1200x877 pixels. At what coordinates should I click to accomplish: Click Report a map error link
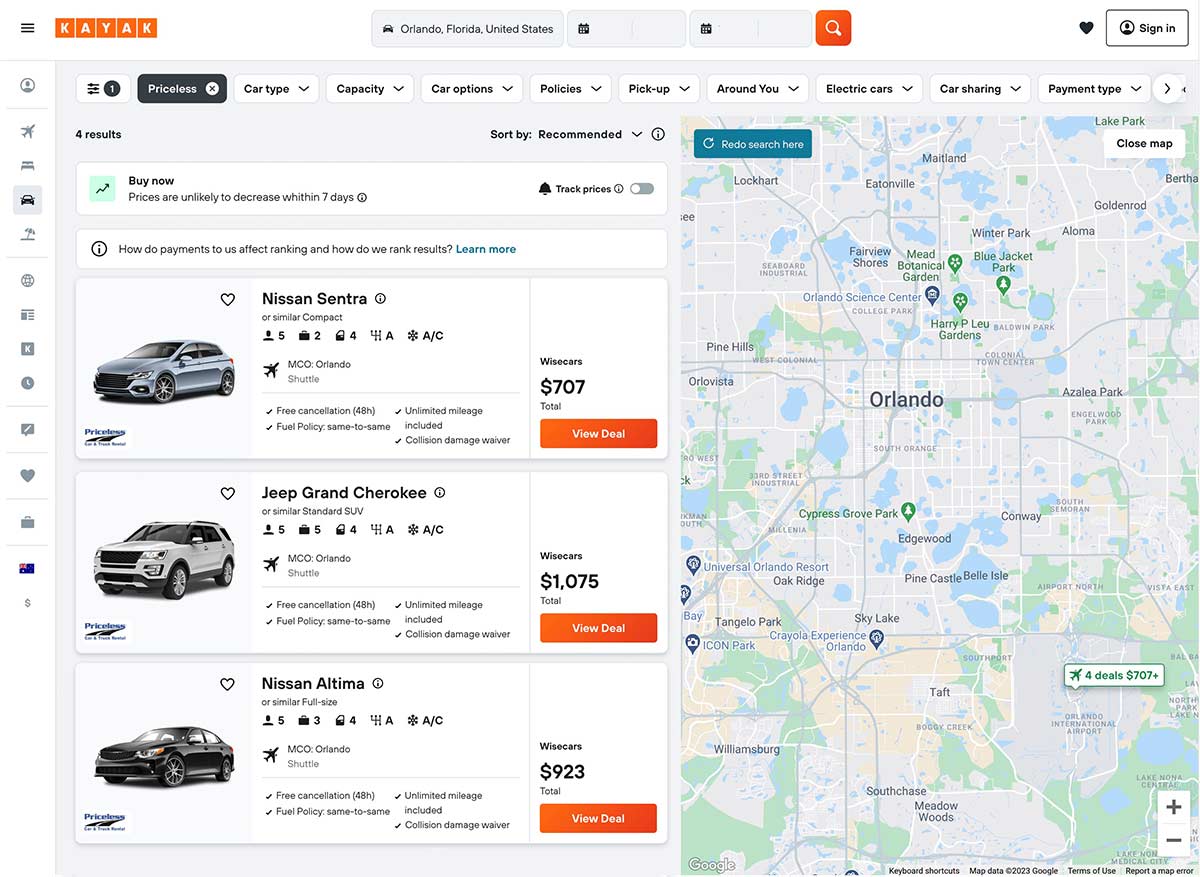coord(1161,871)
